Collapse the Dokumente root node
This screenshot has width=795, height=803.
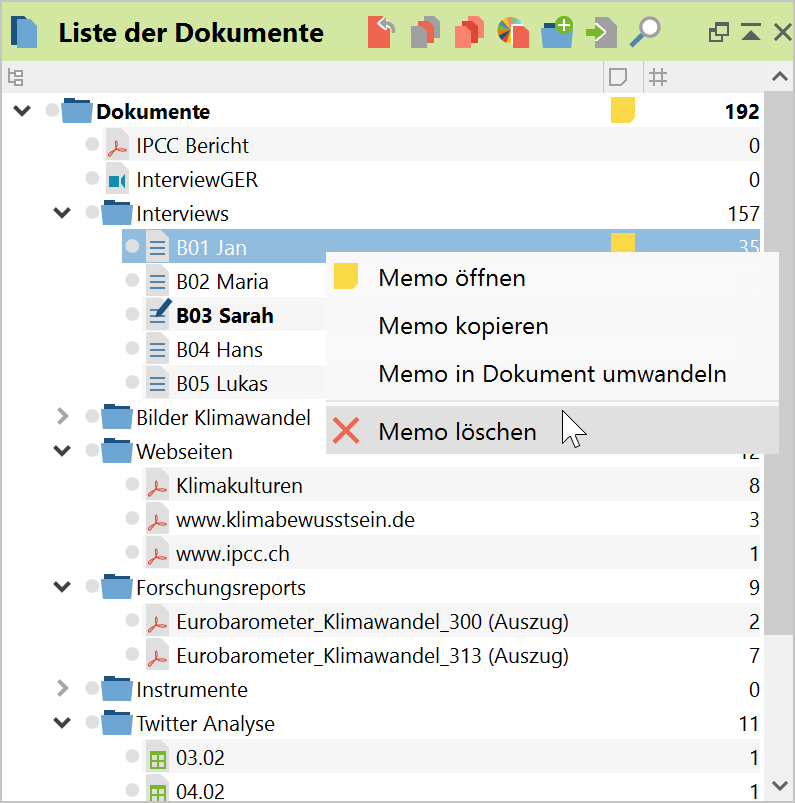22,111
